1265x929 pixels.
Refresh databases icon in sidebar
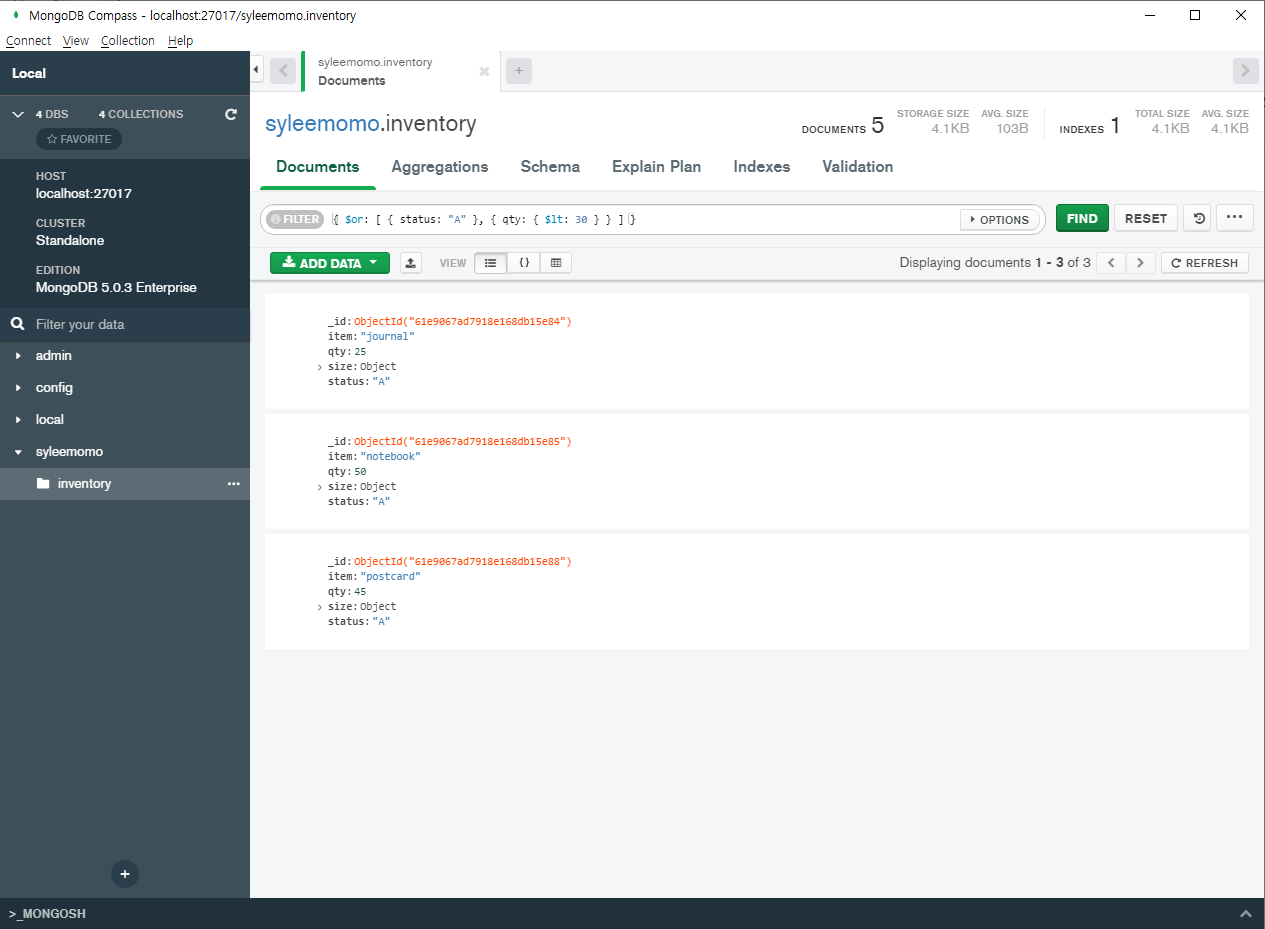pyautogui.click(x=231, y=114)
